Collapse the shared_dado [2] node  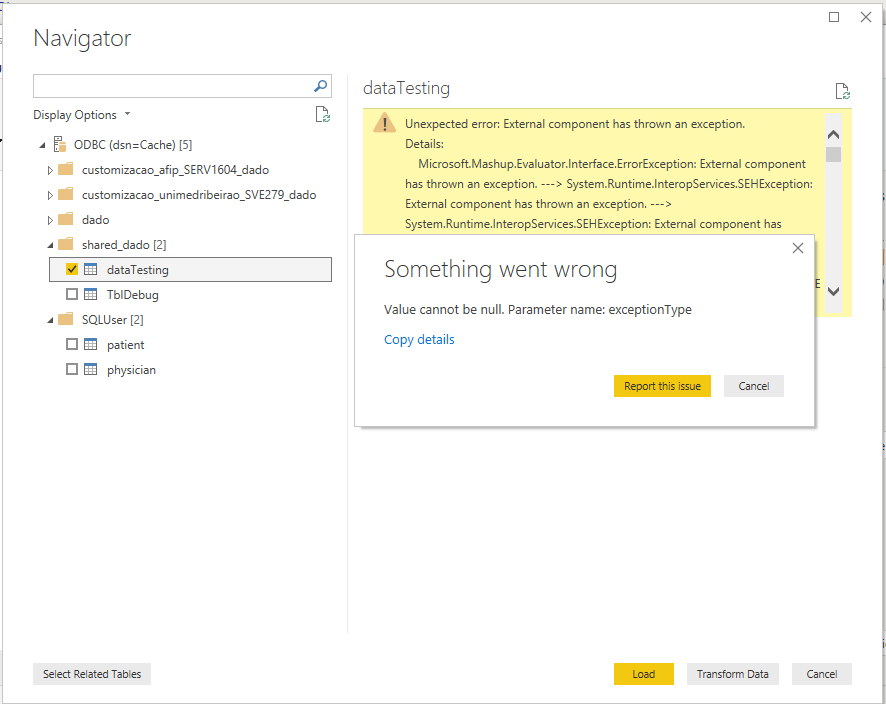click(x=50, y=245)
